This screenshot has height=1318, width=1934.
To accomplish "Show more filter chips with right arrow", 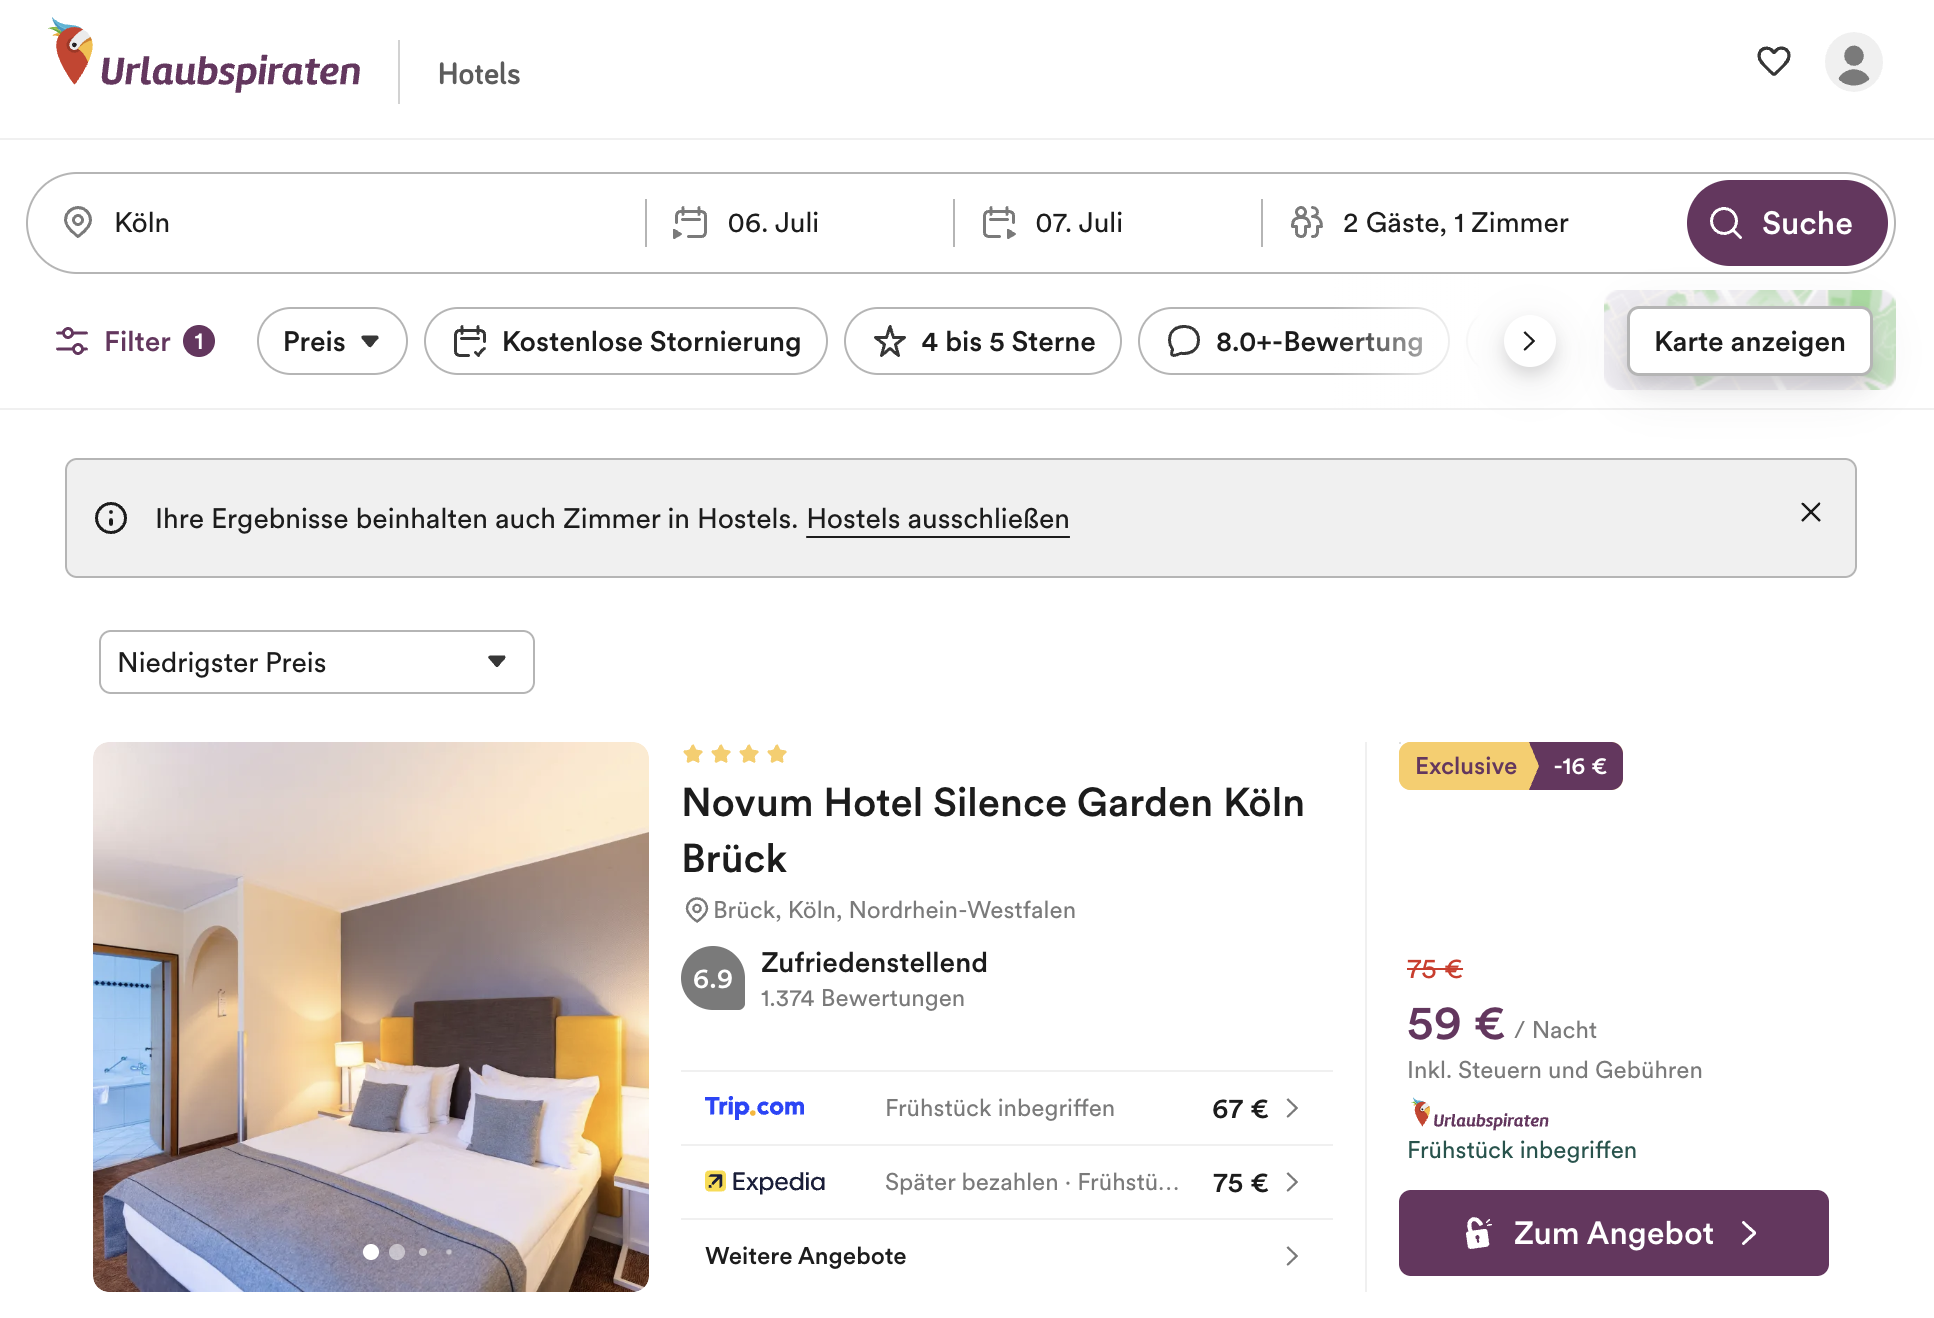I will pyautogui.click(x=1529, y=341).
